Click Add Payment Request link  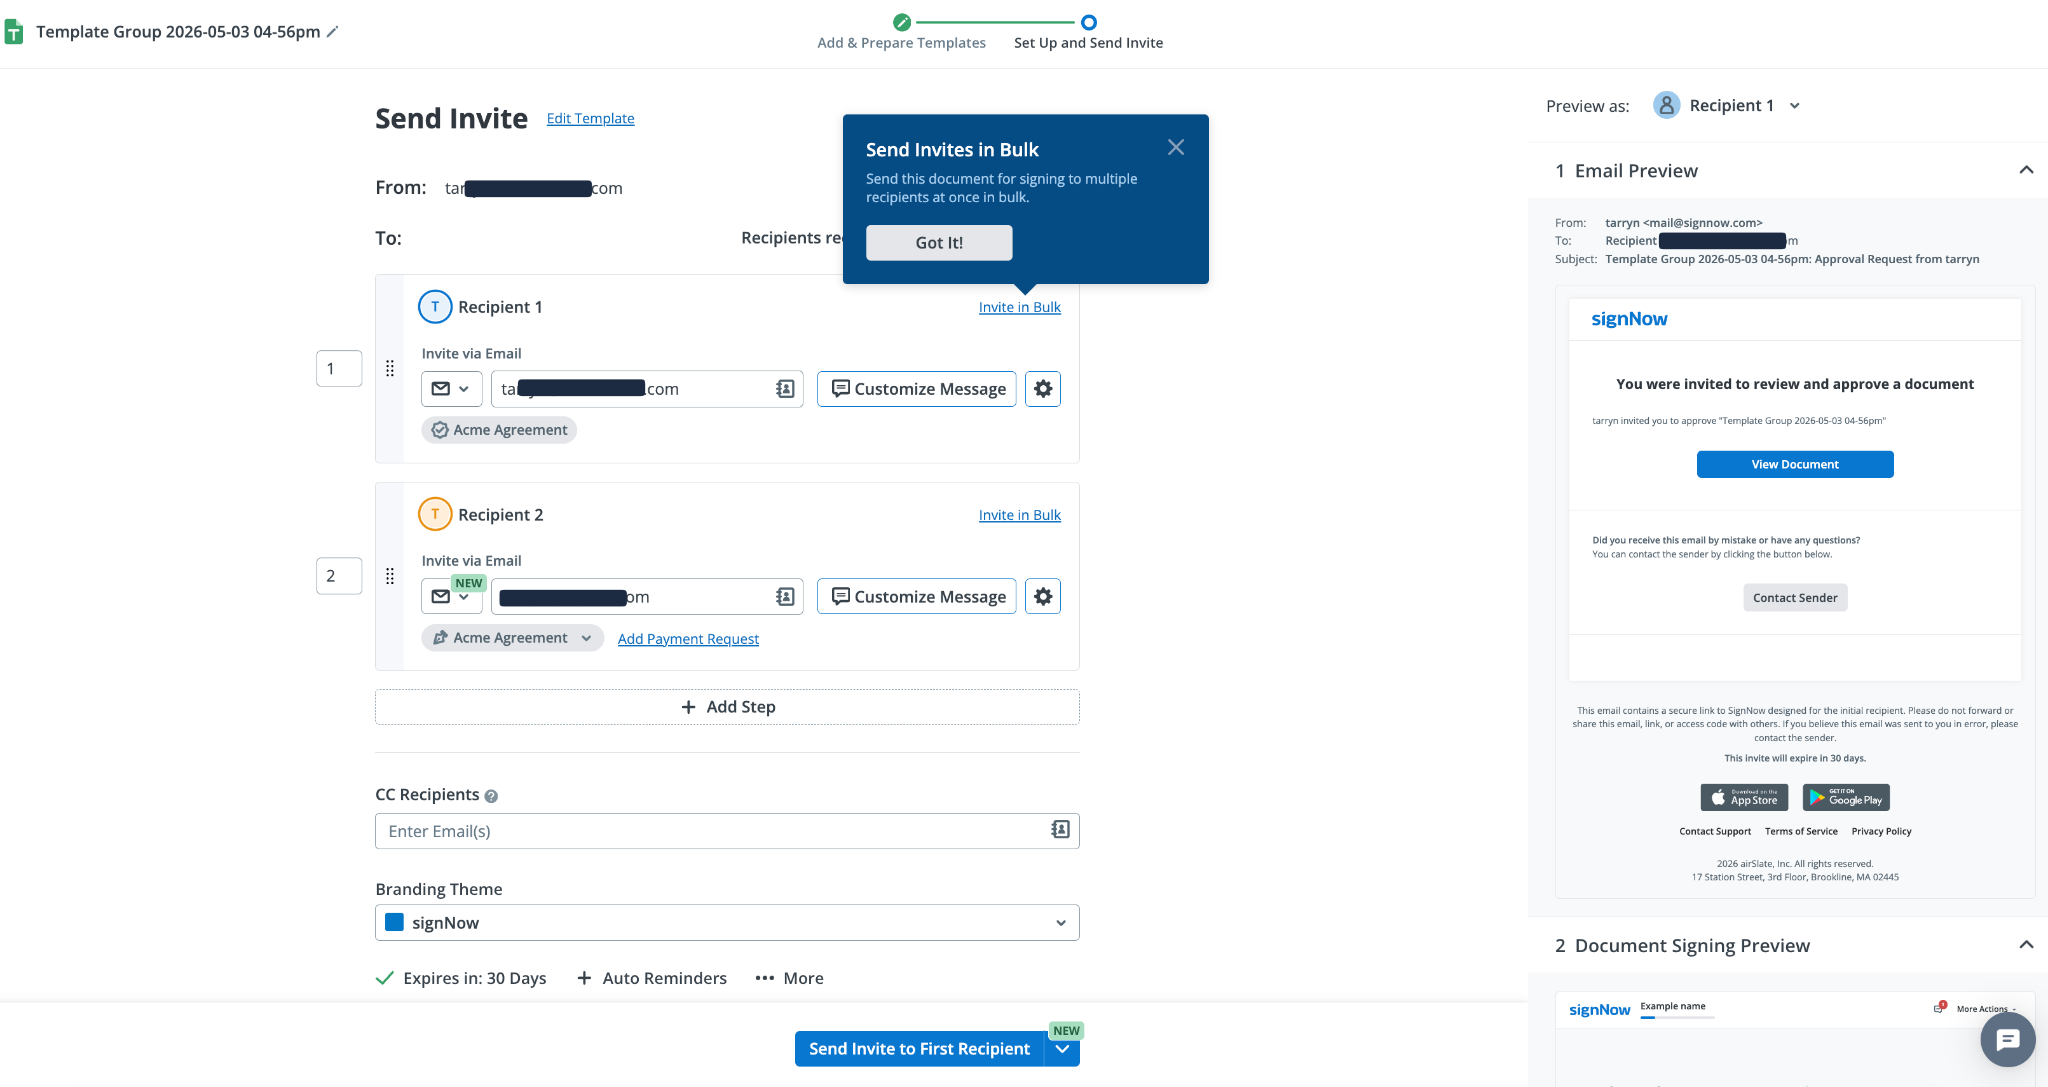[x=688, y=639]
